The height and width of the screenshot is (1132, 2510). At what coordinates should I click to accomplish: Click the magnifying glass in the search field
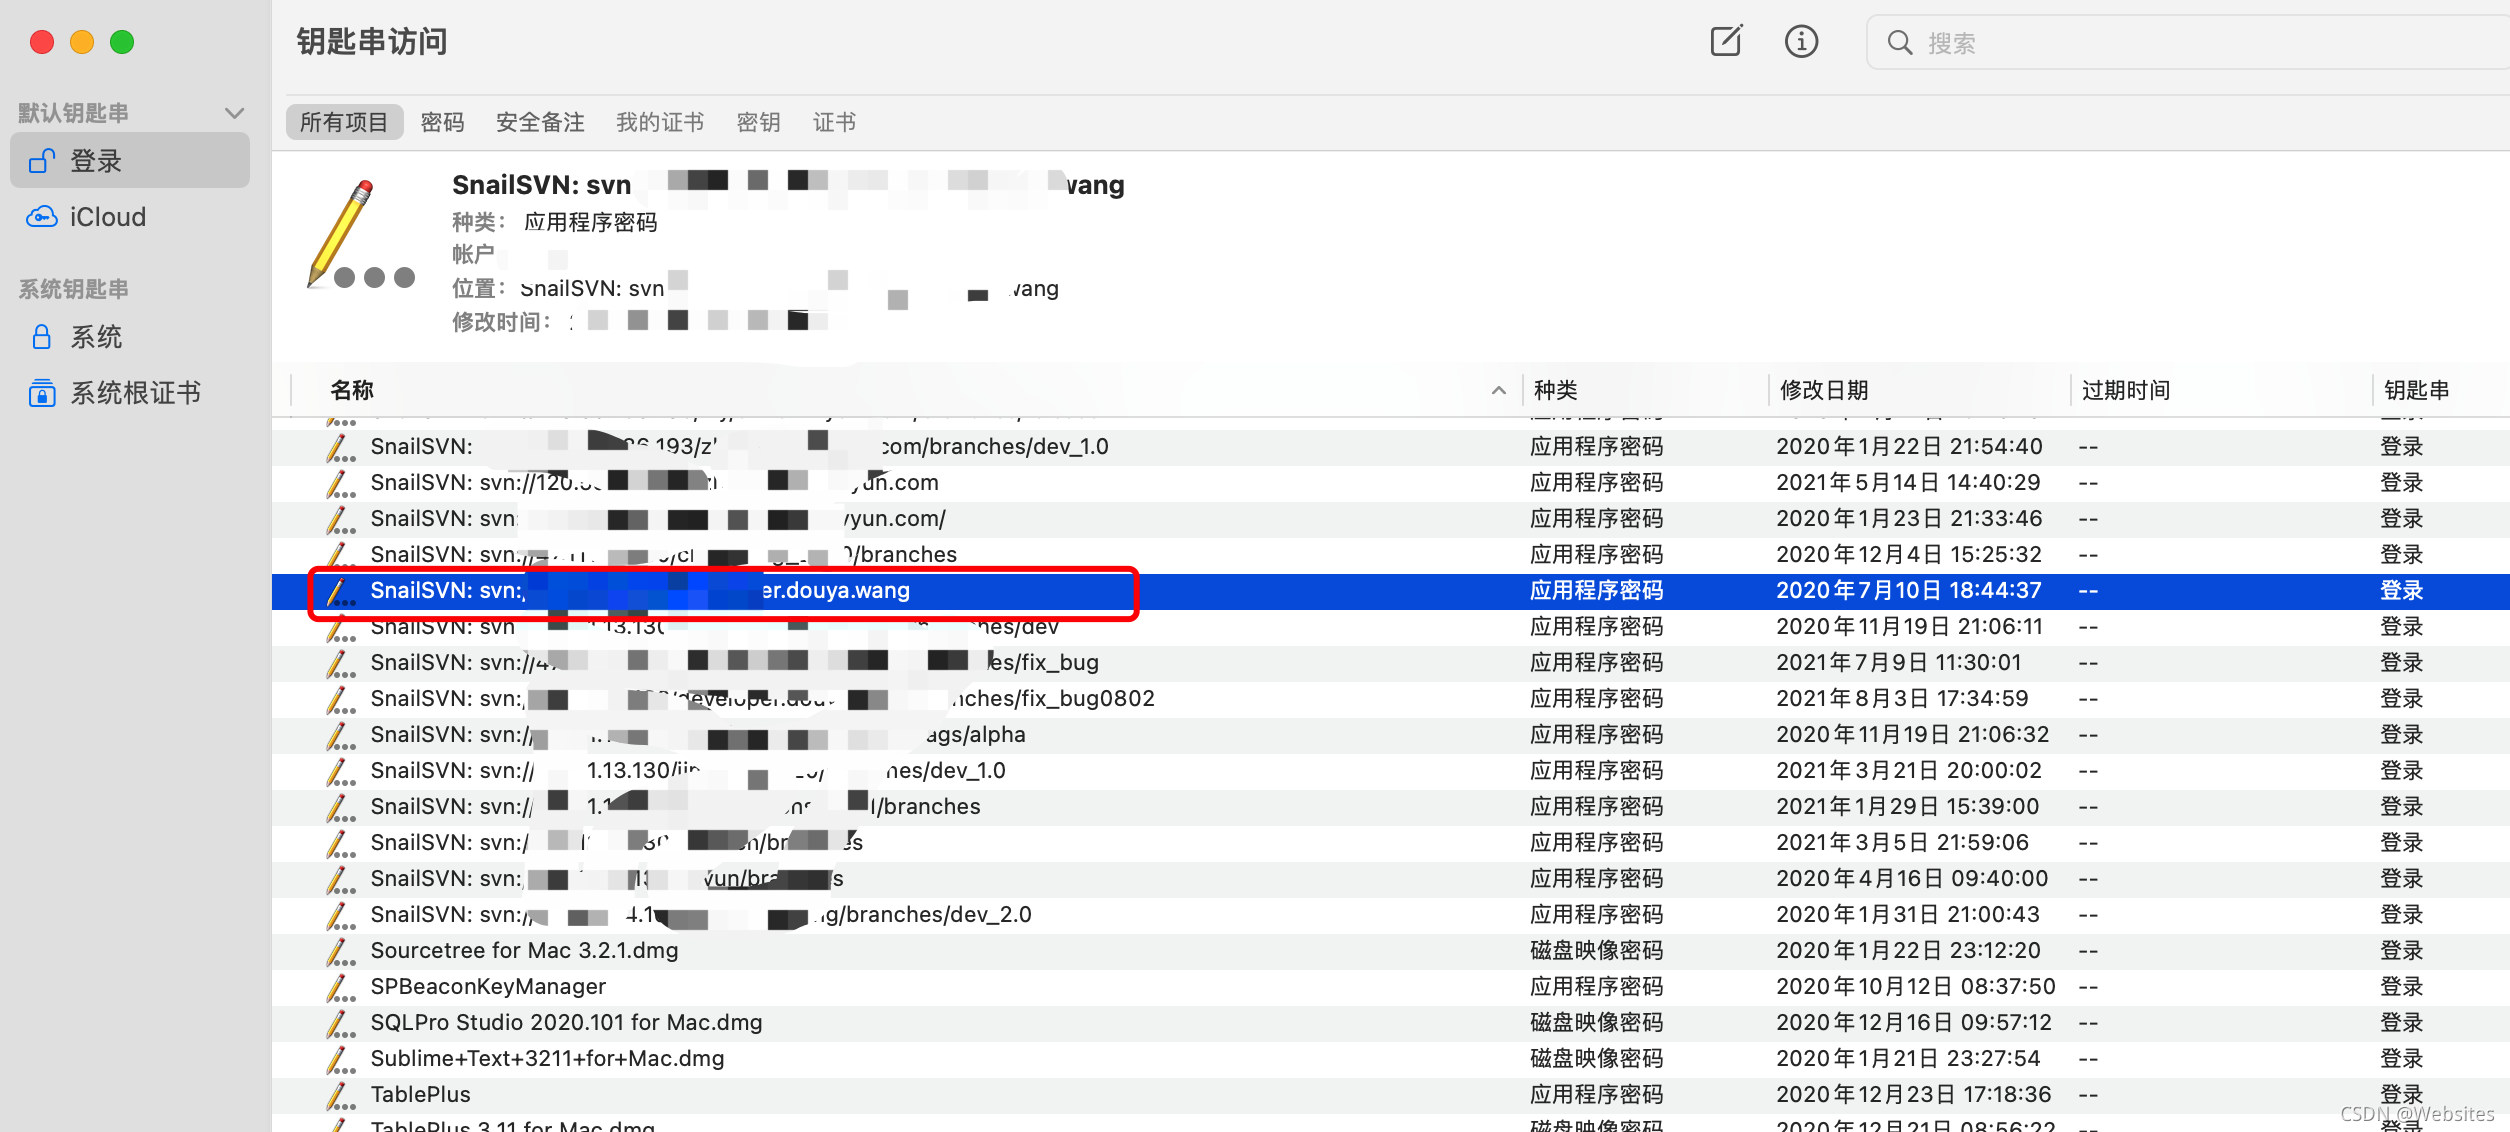point(1900,42)
